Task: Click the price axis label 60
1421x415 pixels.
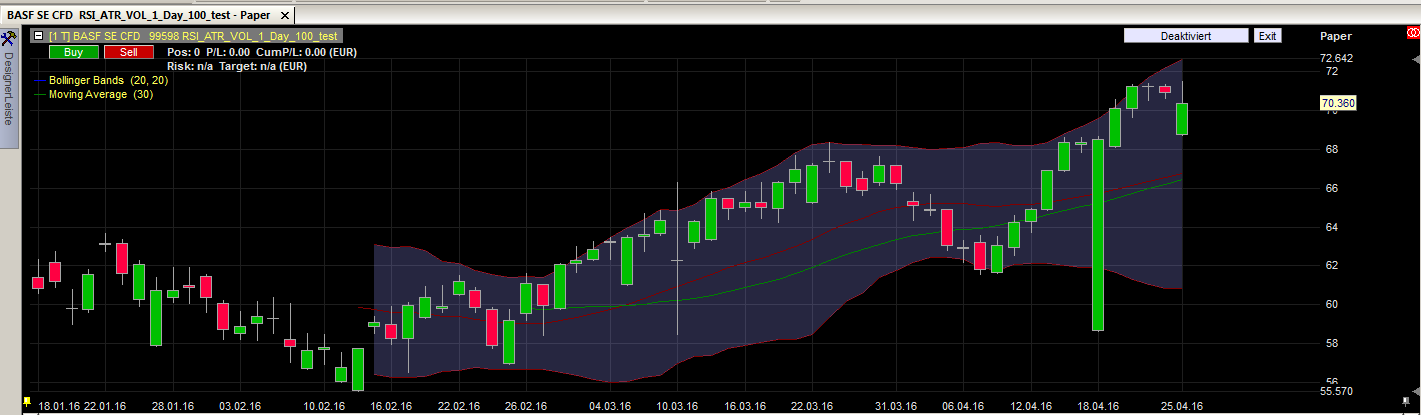Action: pos(1331,304)
